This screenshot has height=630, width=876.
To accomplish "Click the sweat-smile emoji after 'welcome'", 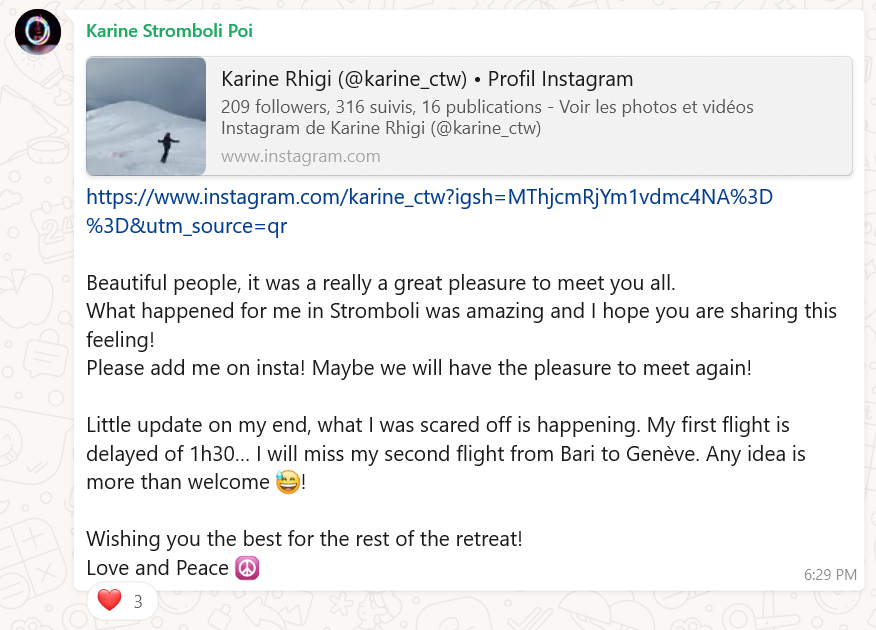I will [x=288, y=483].
